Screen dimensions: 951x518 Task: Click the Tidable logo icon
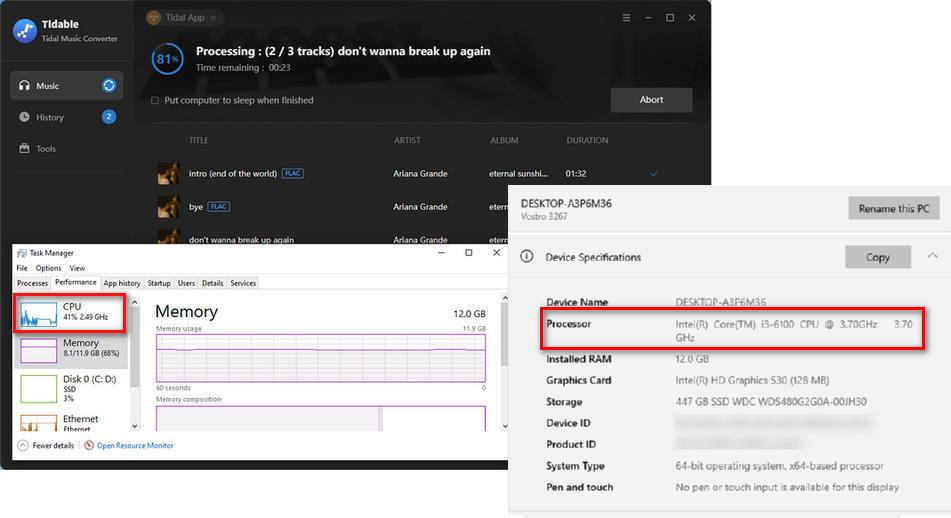pos(25,31)
